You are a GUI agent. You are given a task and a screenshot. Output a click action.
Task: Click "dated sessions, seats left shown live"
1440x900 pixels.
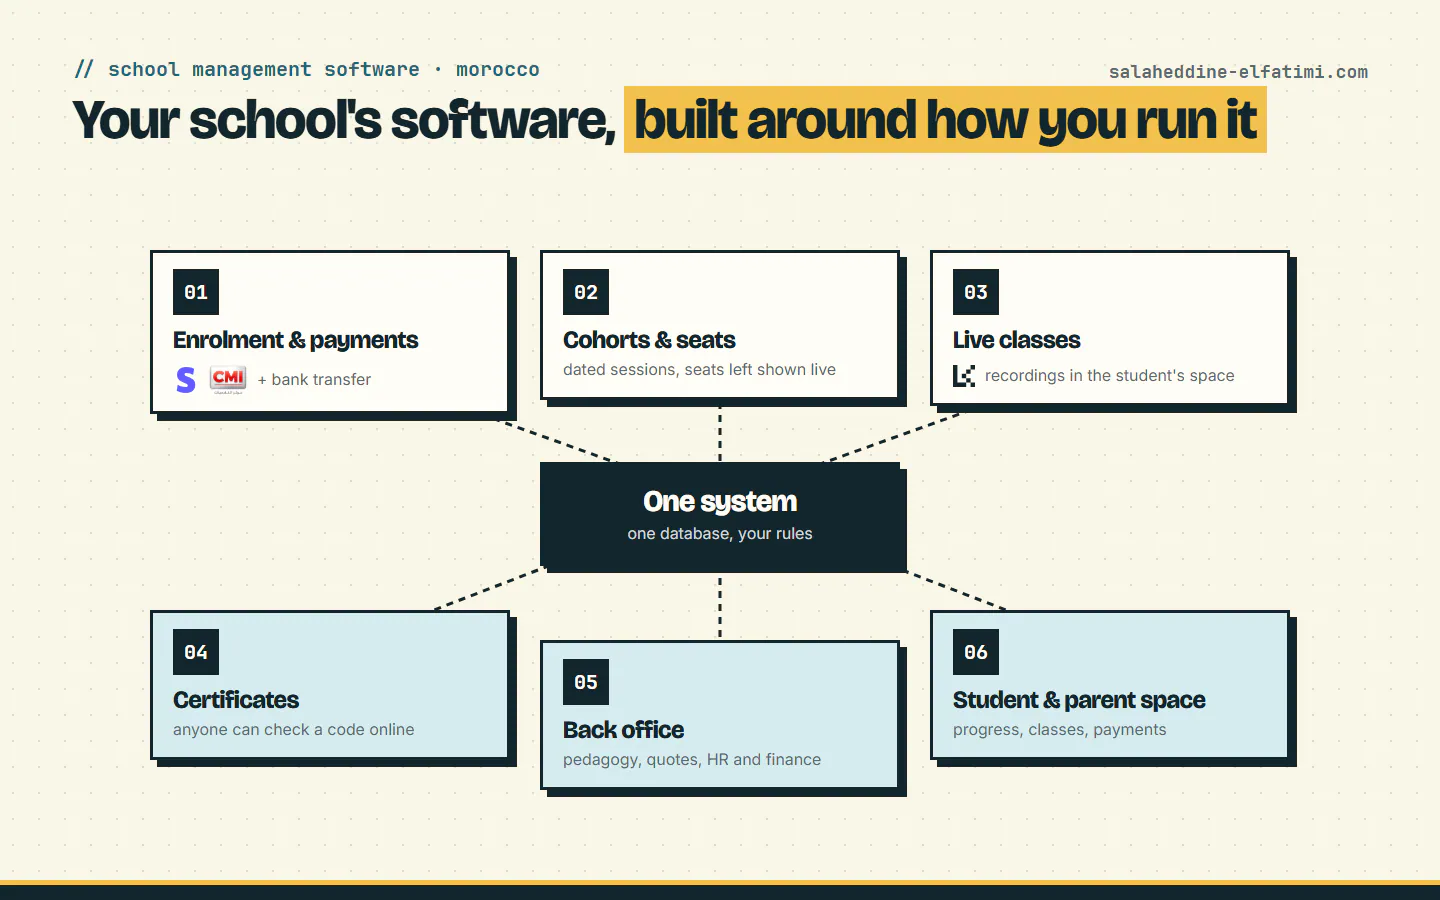click(699, 370)
